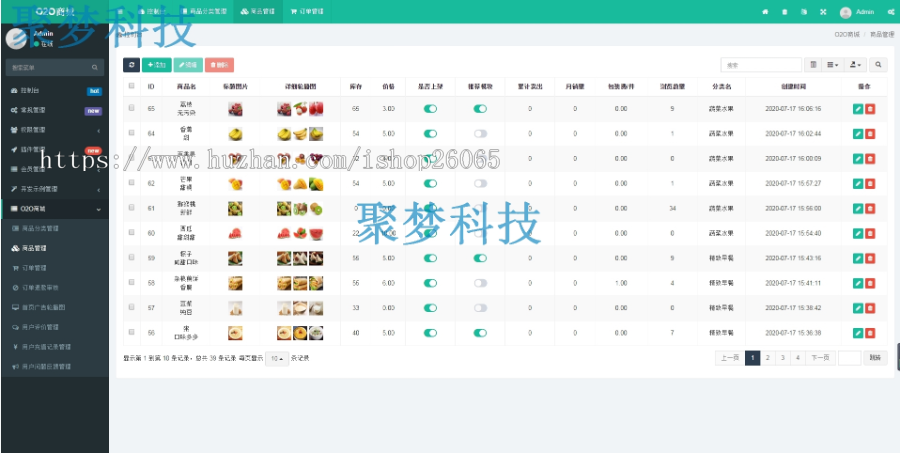
Task: Go to pagination page 4
Action: point(797,358)
